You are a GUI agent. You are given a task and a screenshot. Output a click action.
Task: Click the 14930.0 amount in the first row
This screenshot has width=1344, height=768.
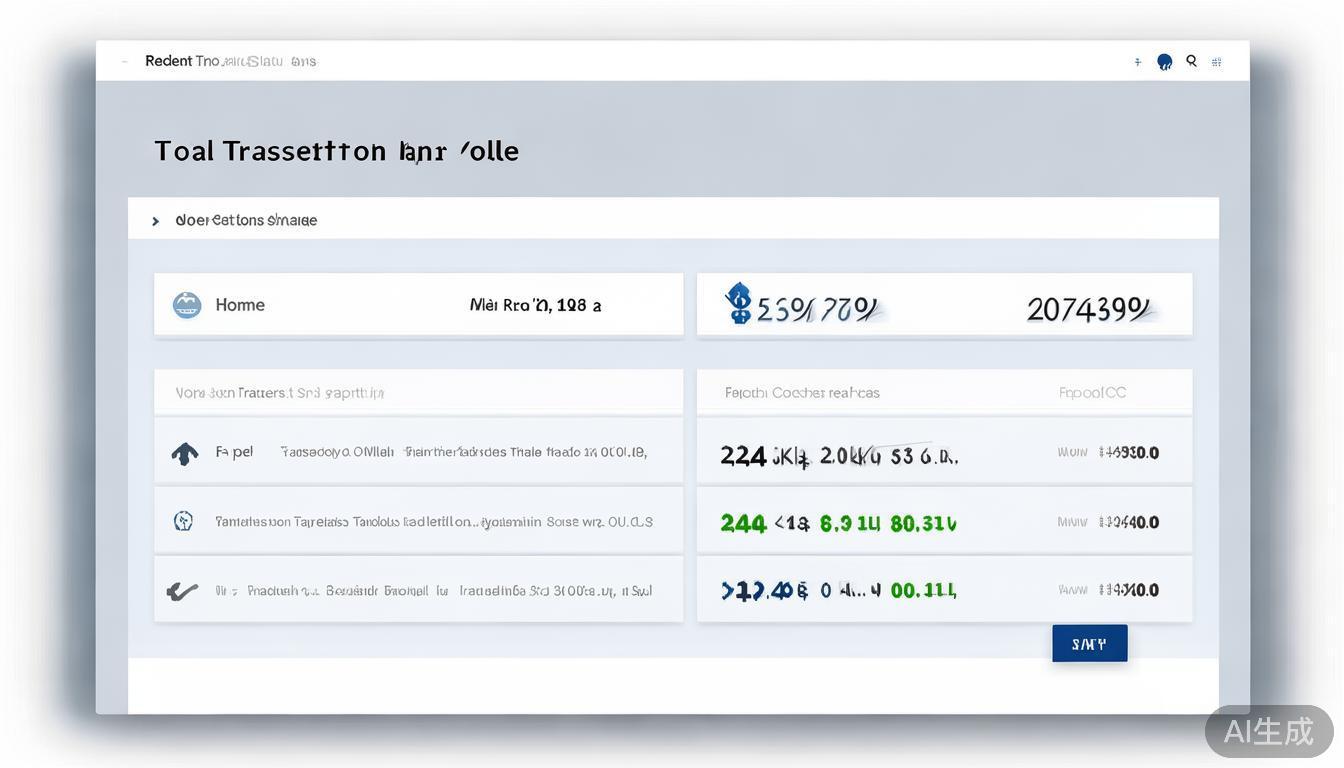(x=1128, y=453)
